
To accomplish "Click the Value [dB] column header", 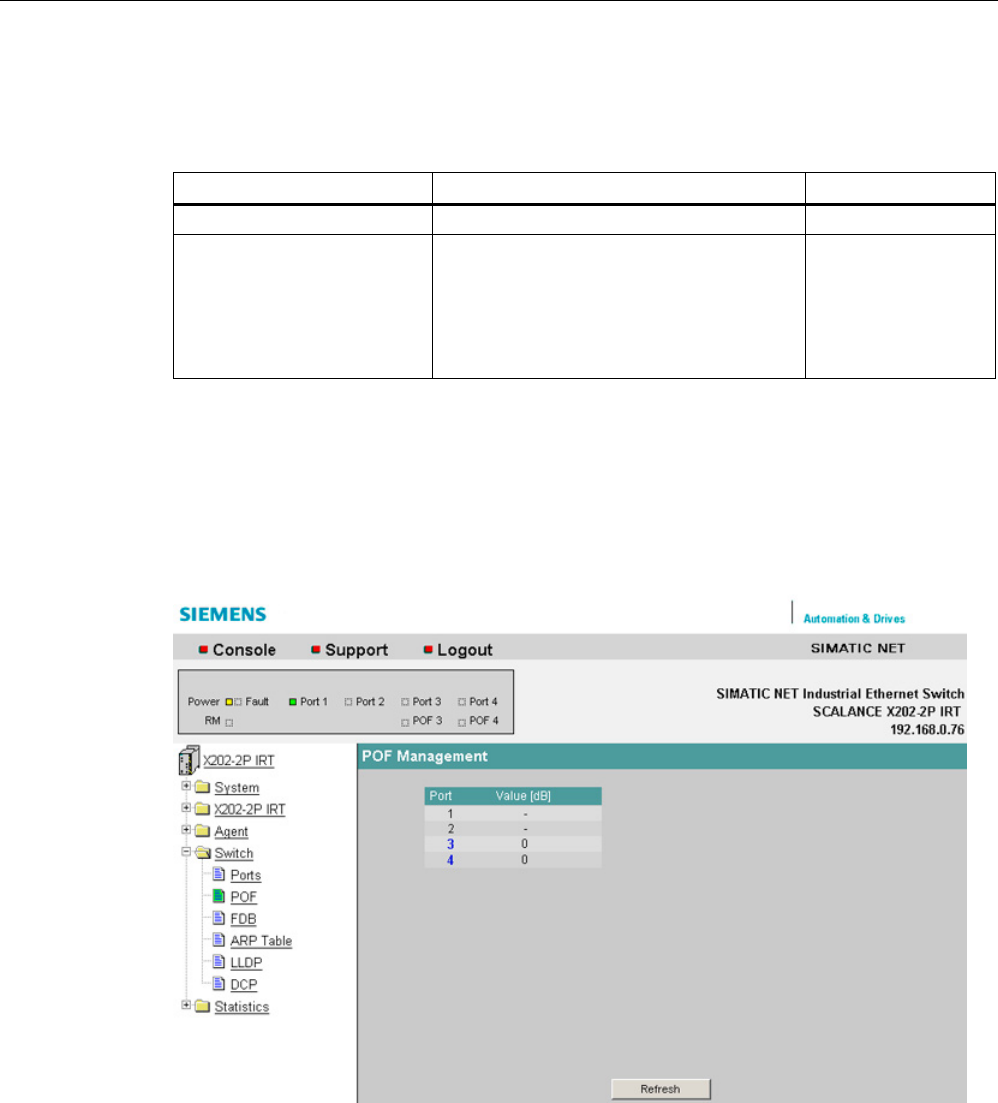I will click(x=523, y=796).
